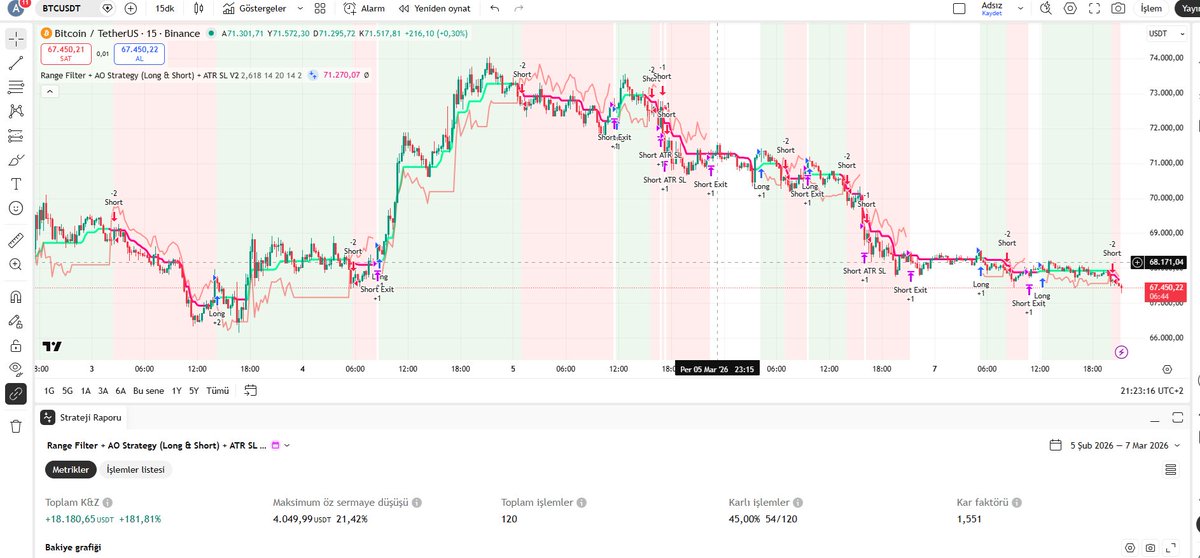Select the 5G date range
This screenshot has height=558, width=1200.
point(67,390)
